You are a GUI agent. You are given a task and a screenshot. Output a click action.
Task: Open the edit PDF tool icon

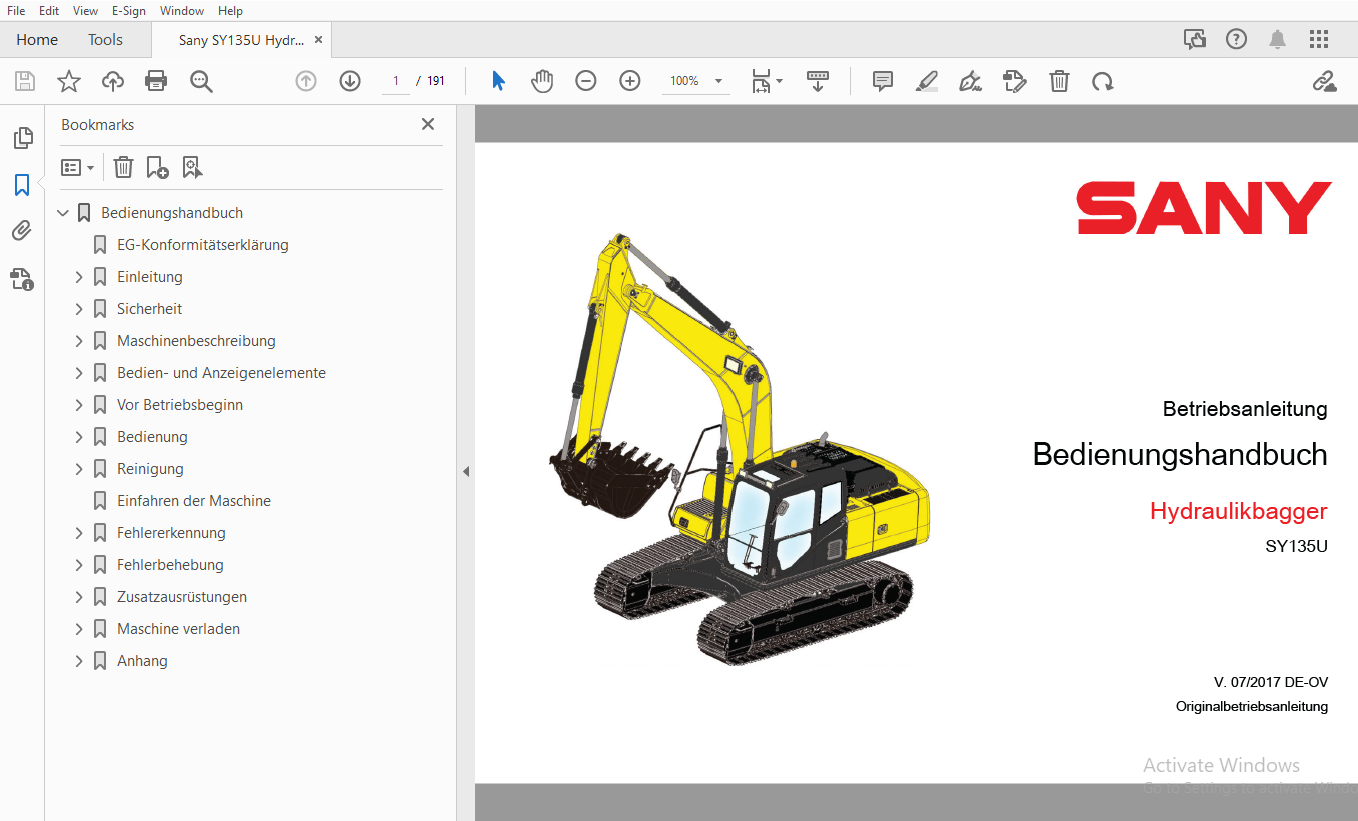pyautogui.click(x=1015, y=81)
